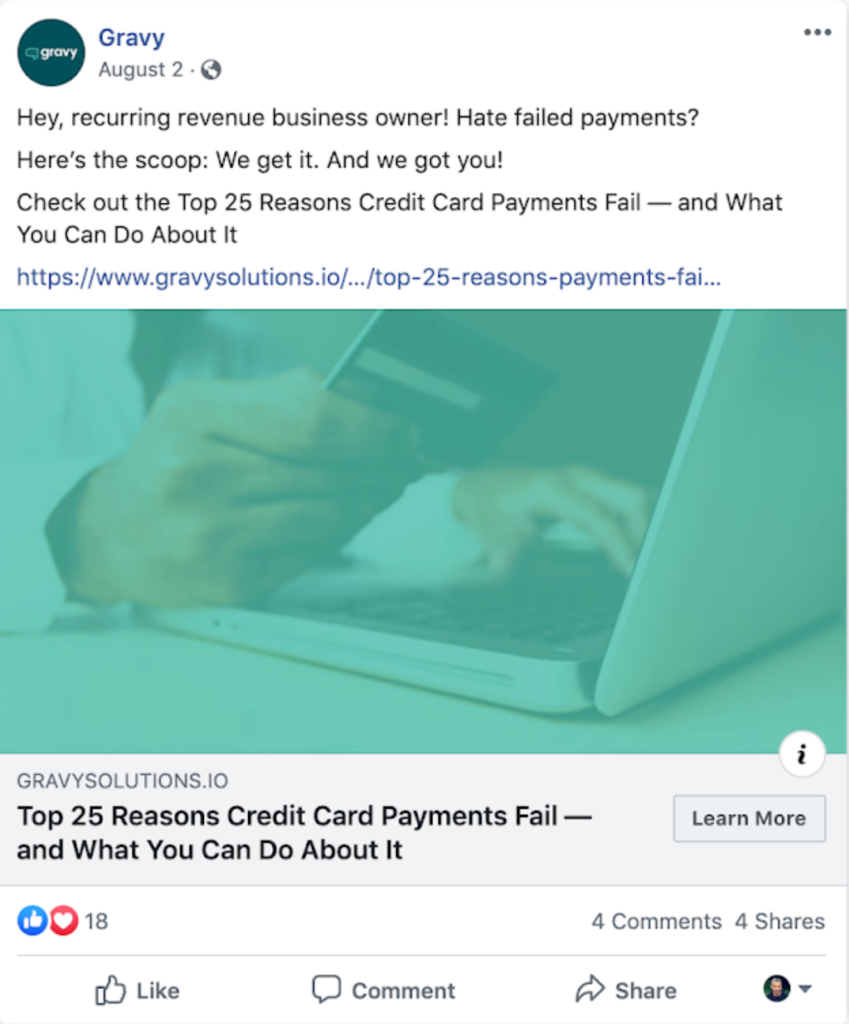Click the Learn More button
The width and height of the screenshot is (849, 1024).
click(749, 818)
